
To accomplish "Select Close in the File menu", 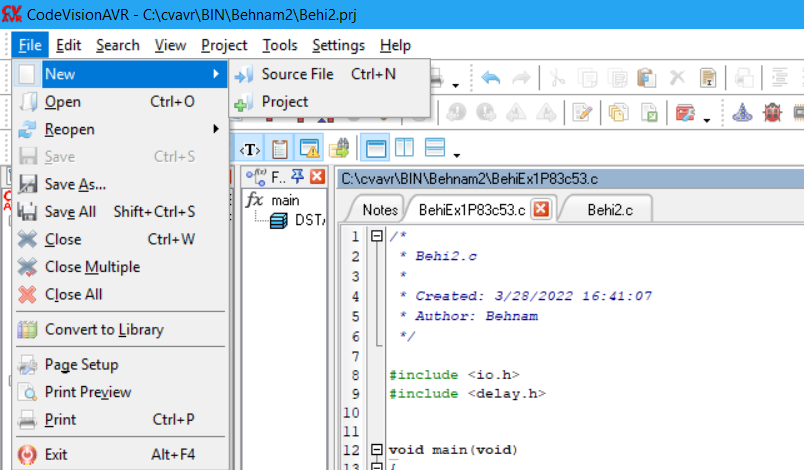I will point(120,239).
